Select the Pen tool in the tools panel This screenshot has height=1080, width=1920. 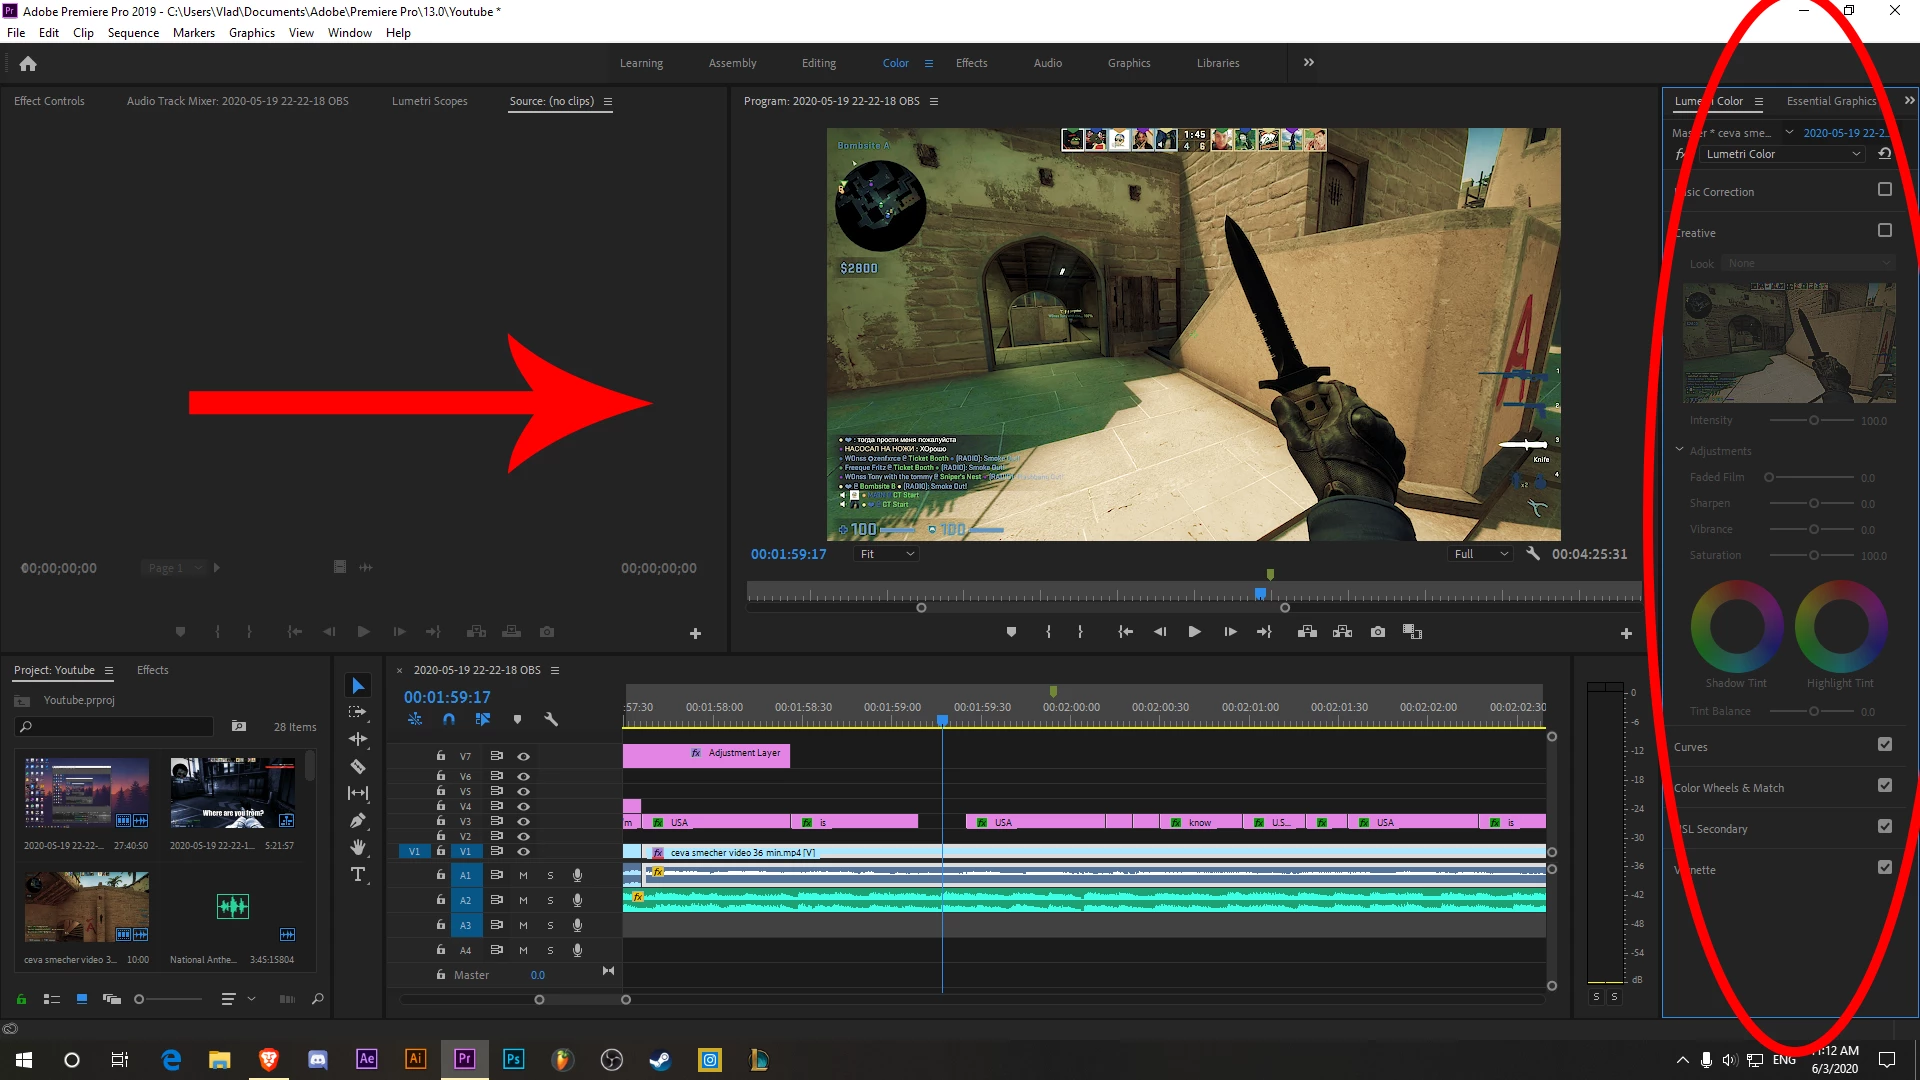pyautogui.click(x=357, y=821)
